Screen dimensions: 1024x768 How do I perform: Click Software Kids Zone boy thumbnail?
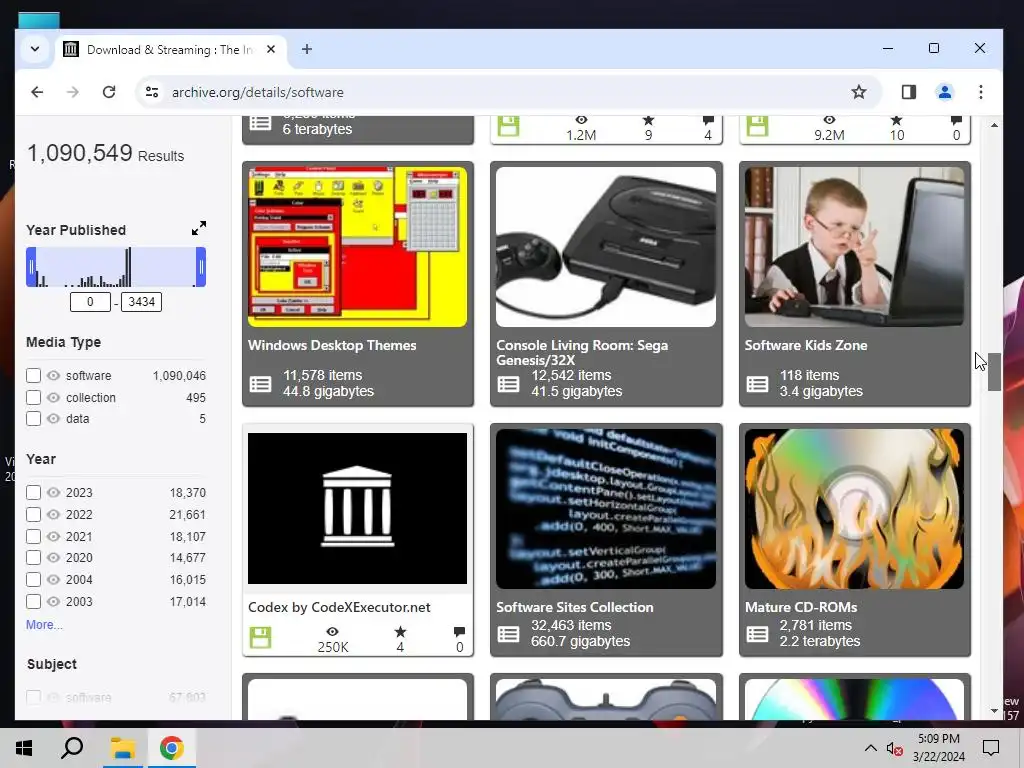(854, 247)
